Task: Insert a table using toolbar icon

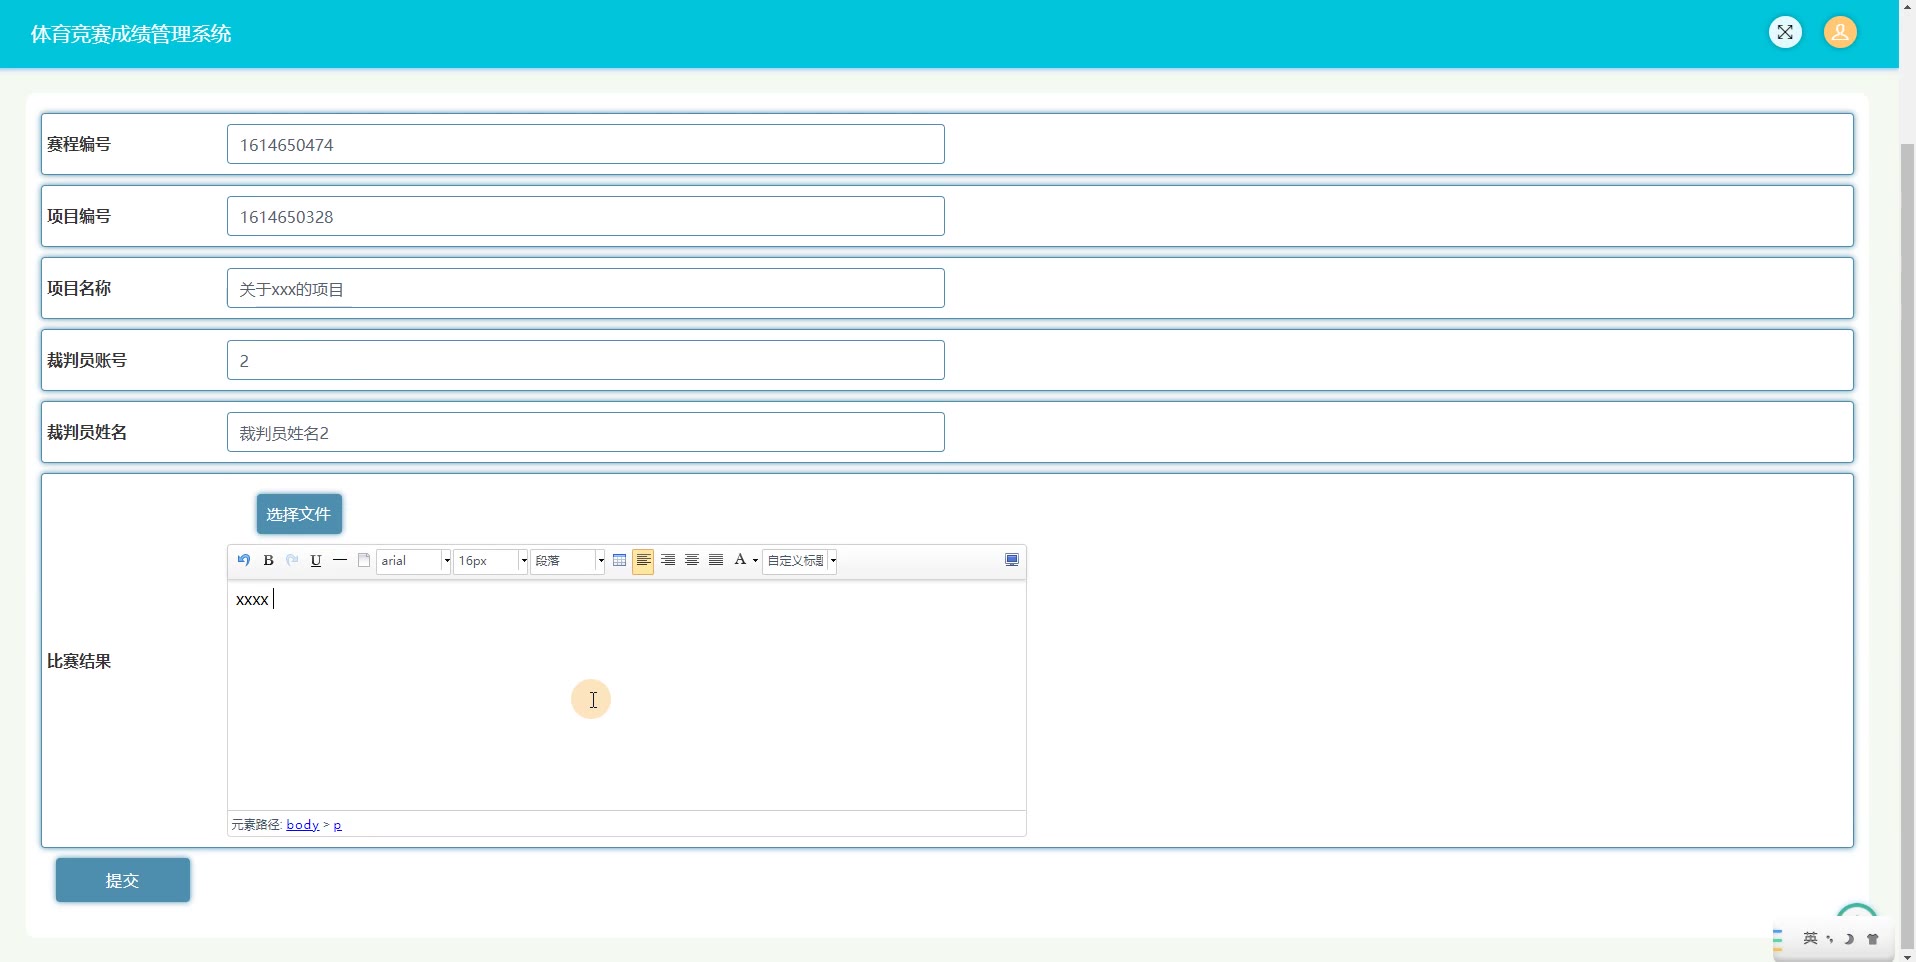Action: pyautogui.click(x=620, y=560)
